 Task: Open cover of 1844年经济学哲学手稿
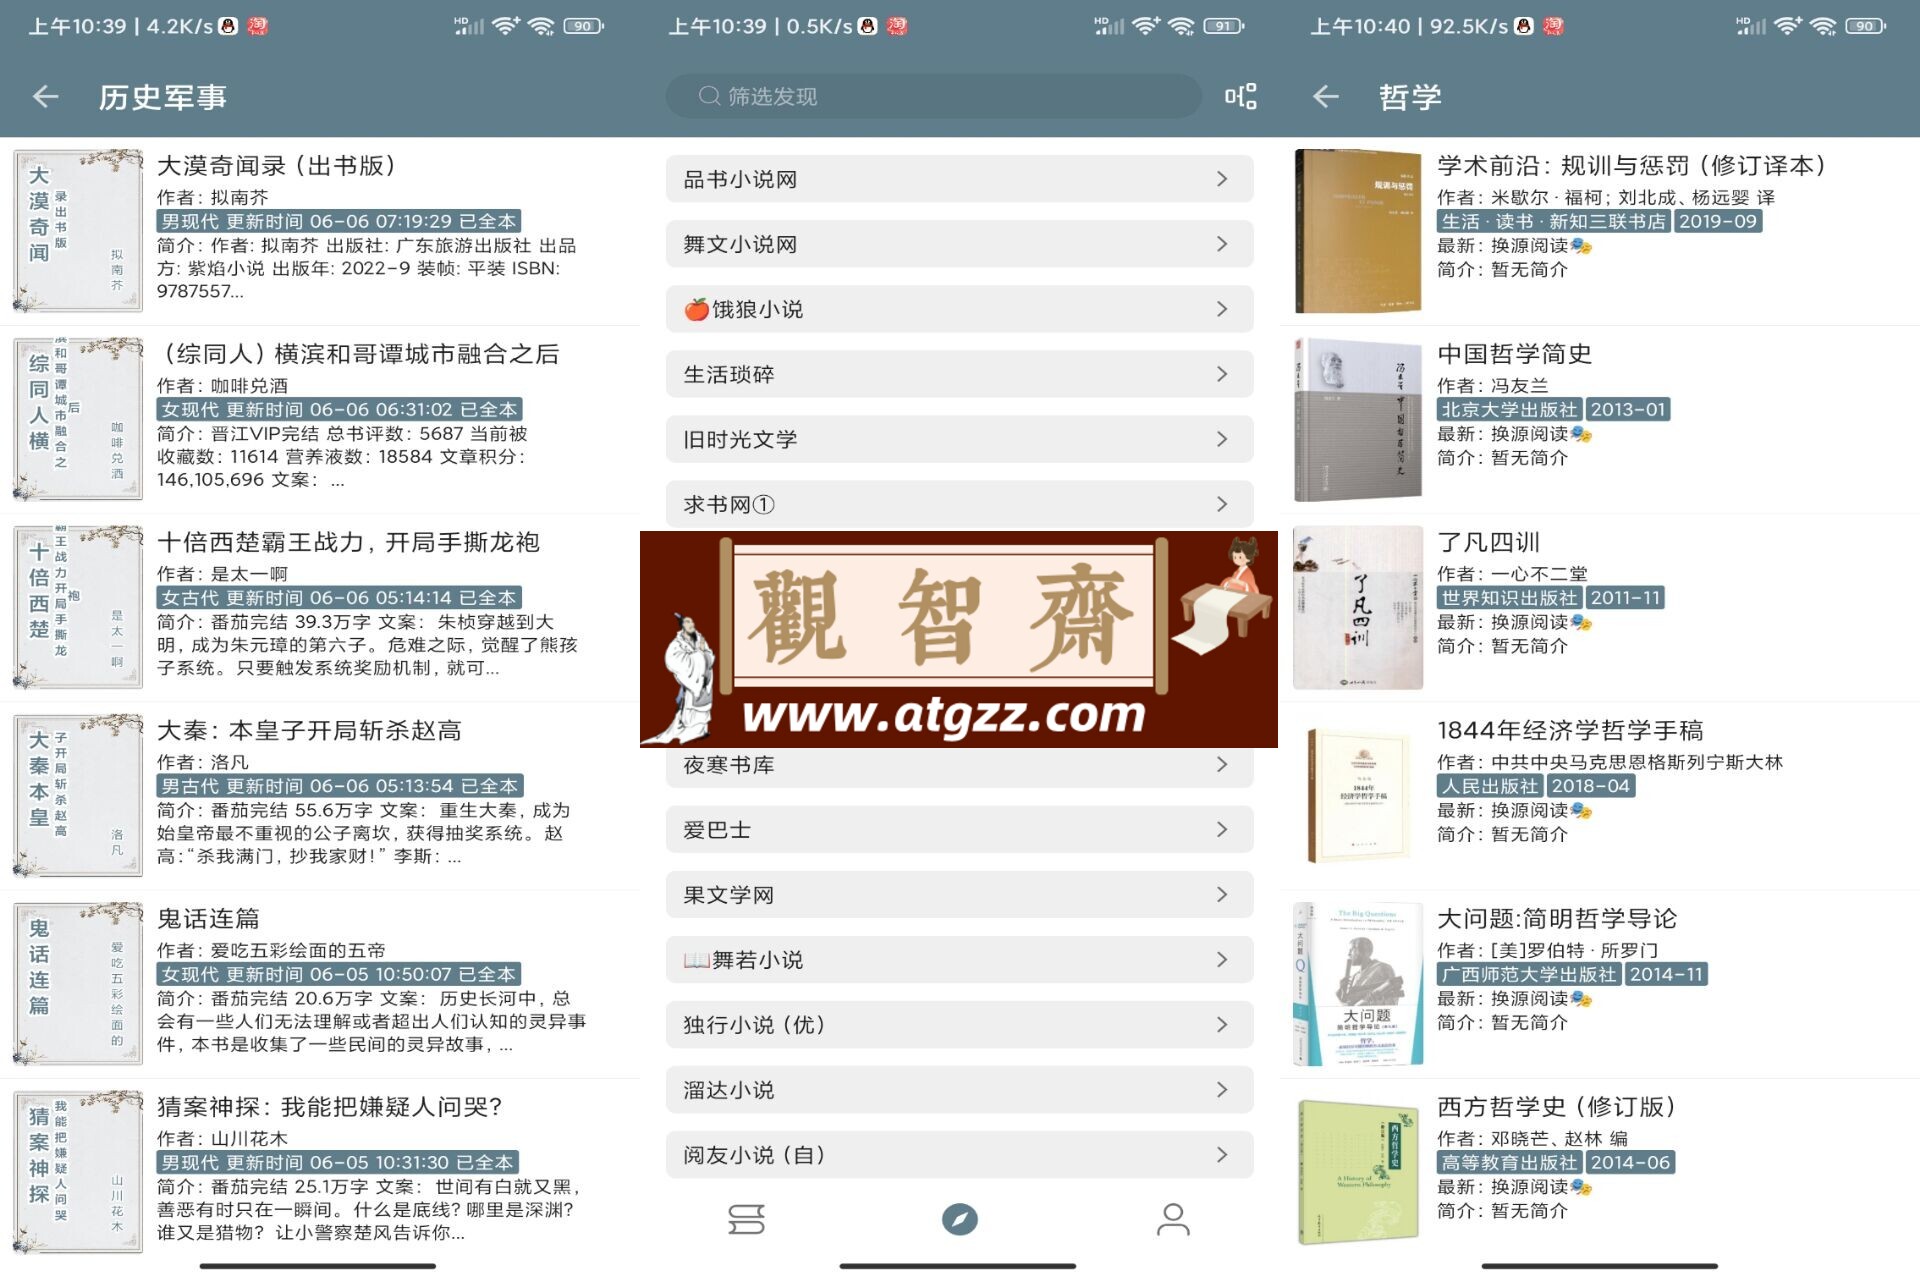click(x=1358, y=795)
